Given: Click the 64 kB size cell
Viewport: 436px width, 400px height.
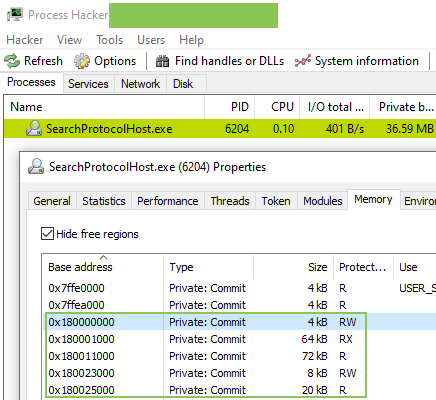Looking at the screenshot, I should (314, 339).
